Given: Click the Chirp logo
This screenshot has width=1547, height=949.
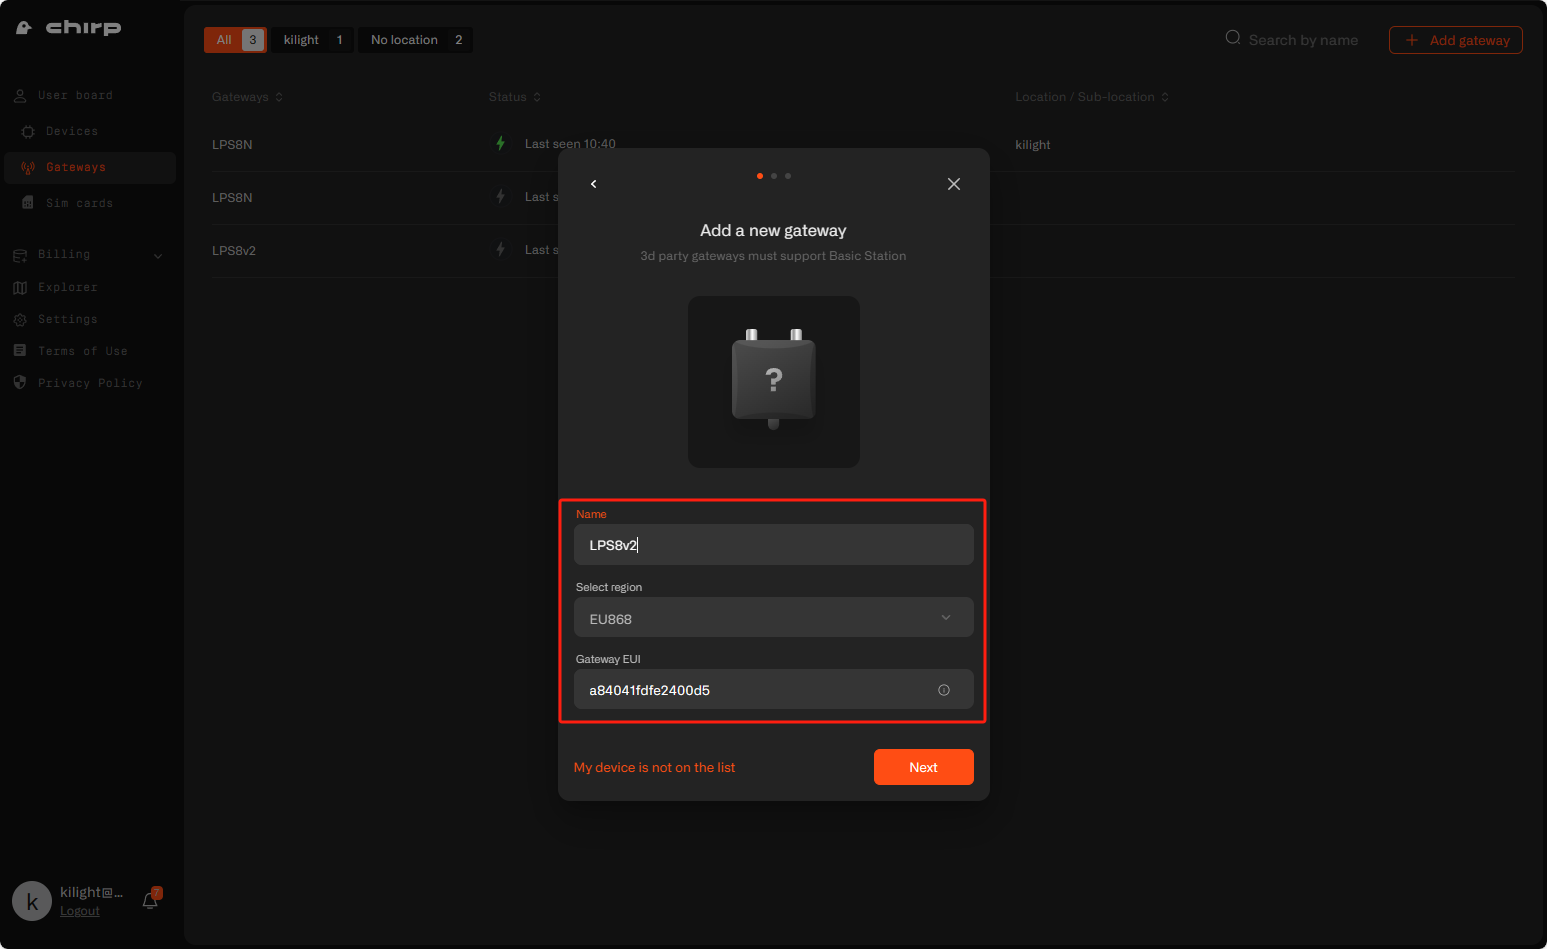Looking at the screenshot, I should coord(69,28).
